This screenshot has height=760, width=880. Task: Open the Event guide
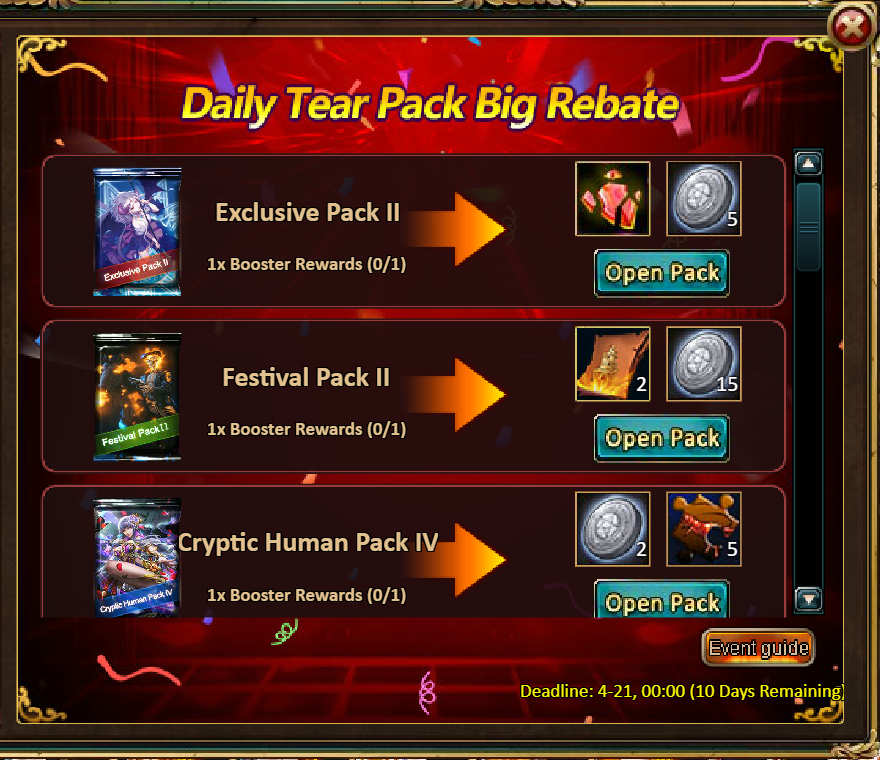click(x=758, y=648)
